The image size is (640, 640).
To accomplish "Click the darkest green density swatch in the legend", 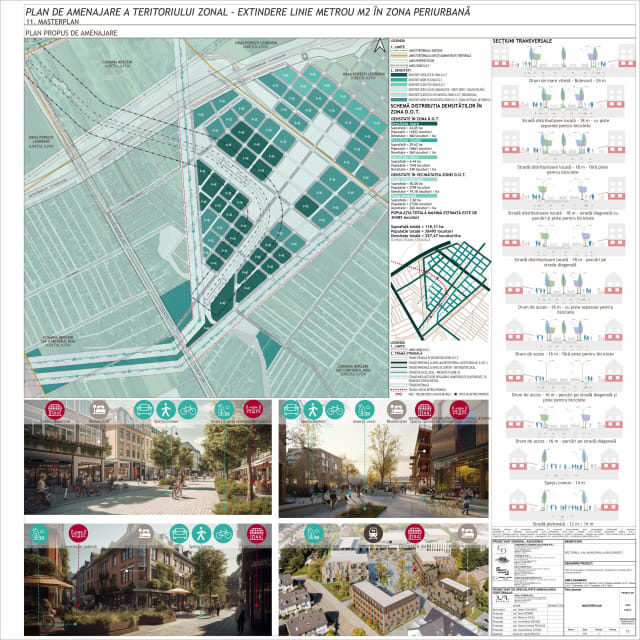I will 399,75.
